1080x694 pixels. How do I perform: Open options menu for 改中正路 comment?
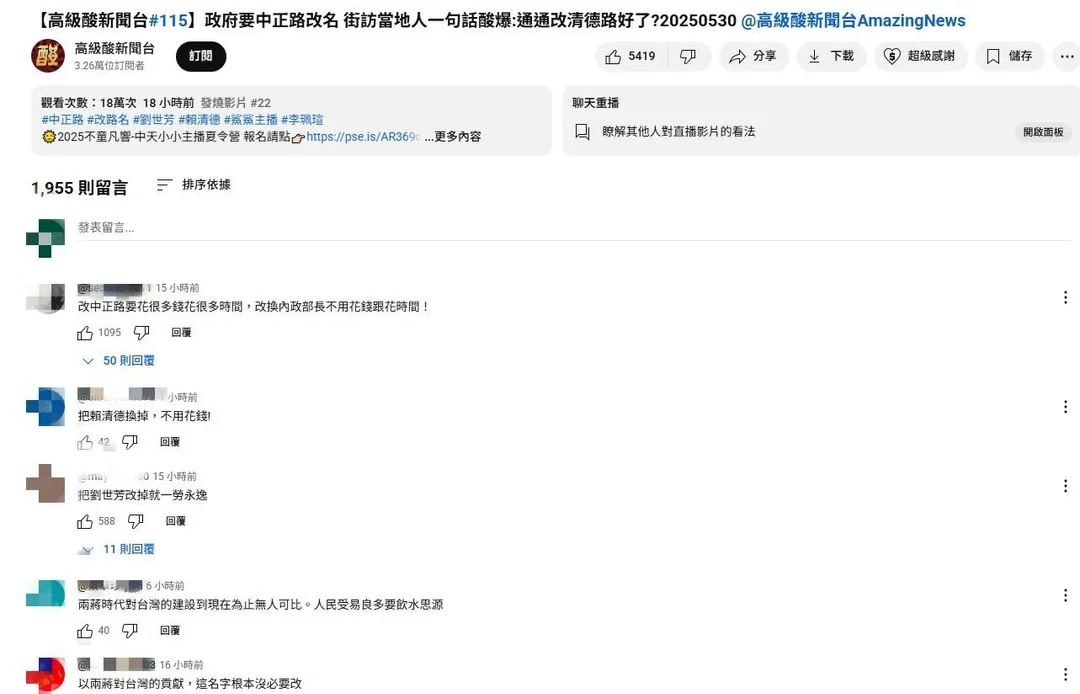click(1065, 297)
